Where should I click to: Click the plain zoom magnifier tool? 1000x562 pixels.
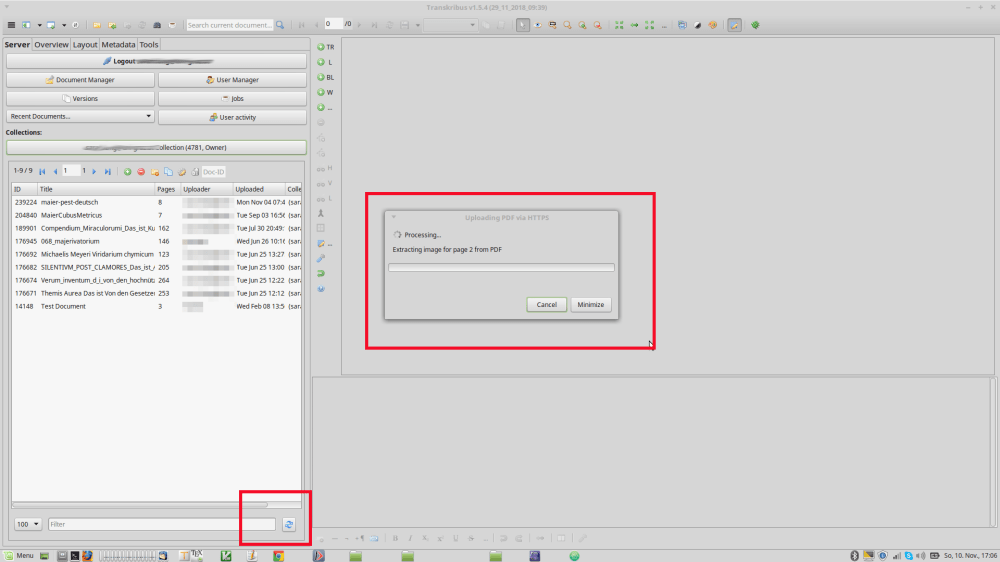pyautogui.click(x=568, y=25)
